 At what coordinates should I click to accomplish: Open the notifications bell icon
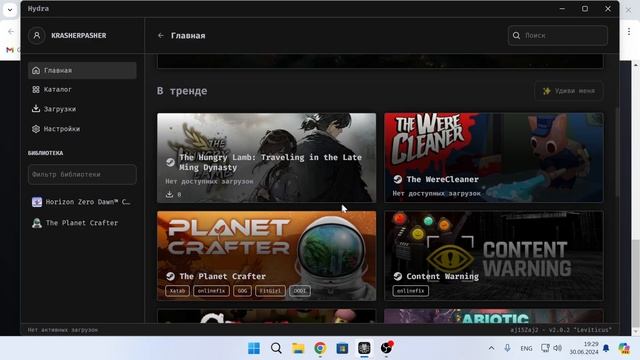pos(606,348)
